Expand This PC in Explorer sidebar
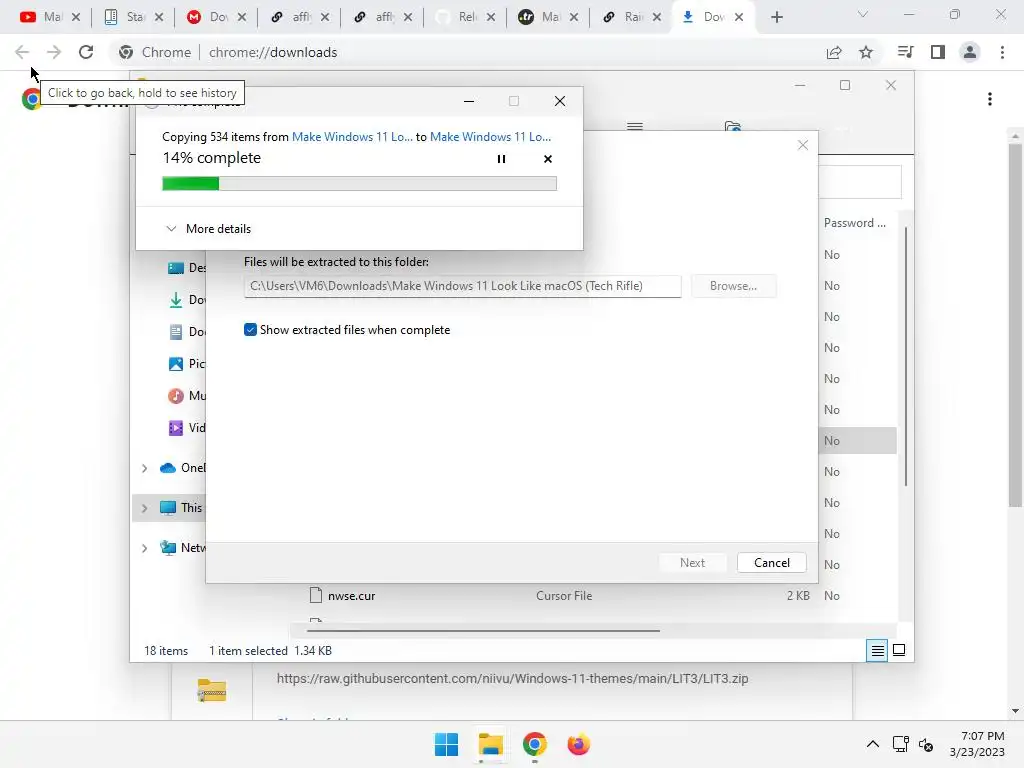Screen dimensions: 1024x768 [144, 508]
